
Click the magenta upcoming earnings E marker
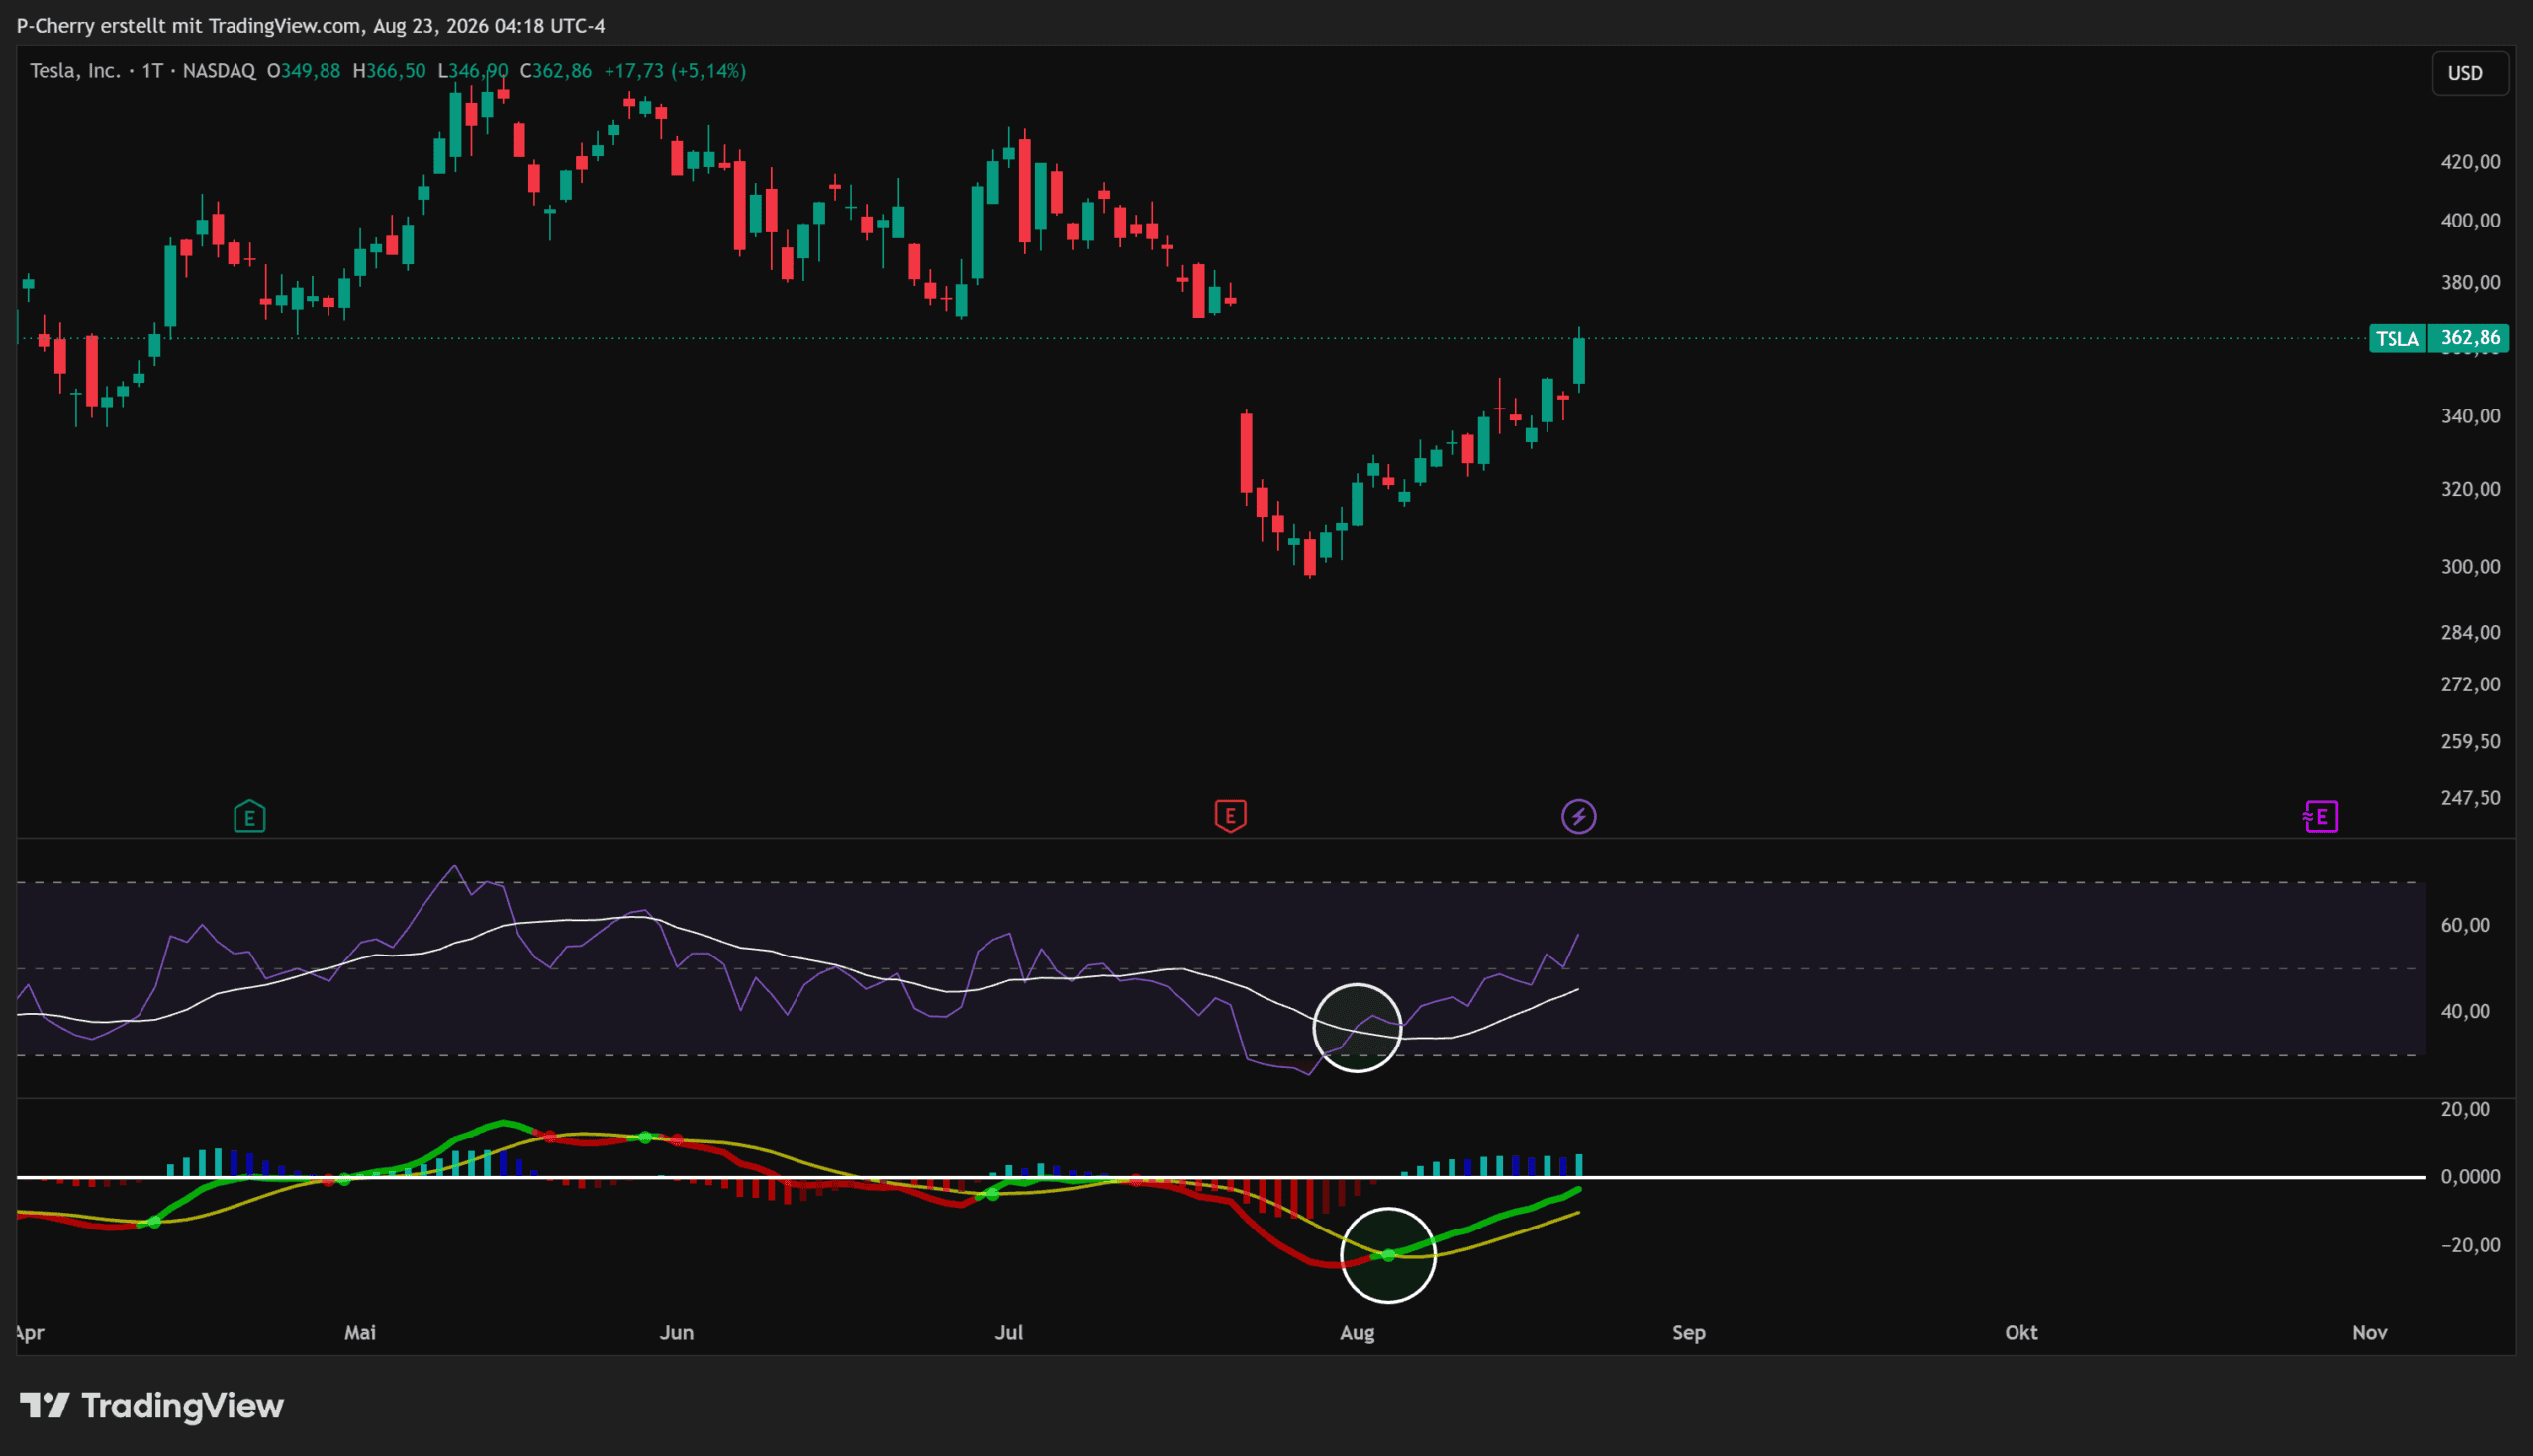2320,817
